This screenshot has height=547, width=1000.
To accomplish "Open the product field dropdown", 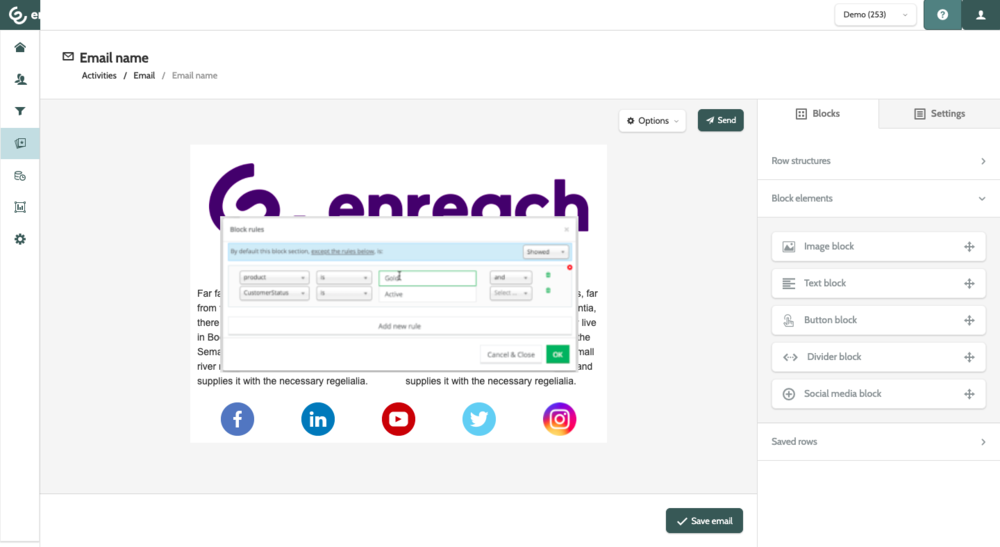I will point(274,277).
